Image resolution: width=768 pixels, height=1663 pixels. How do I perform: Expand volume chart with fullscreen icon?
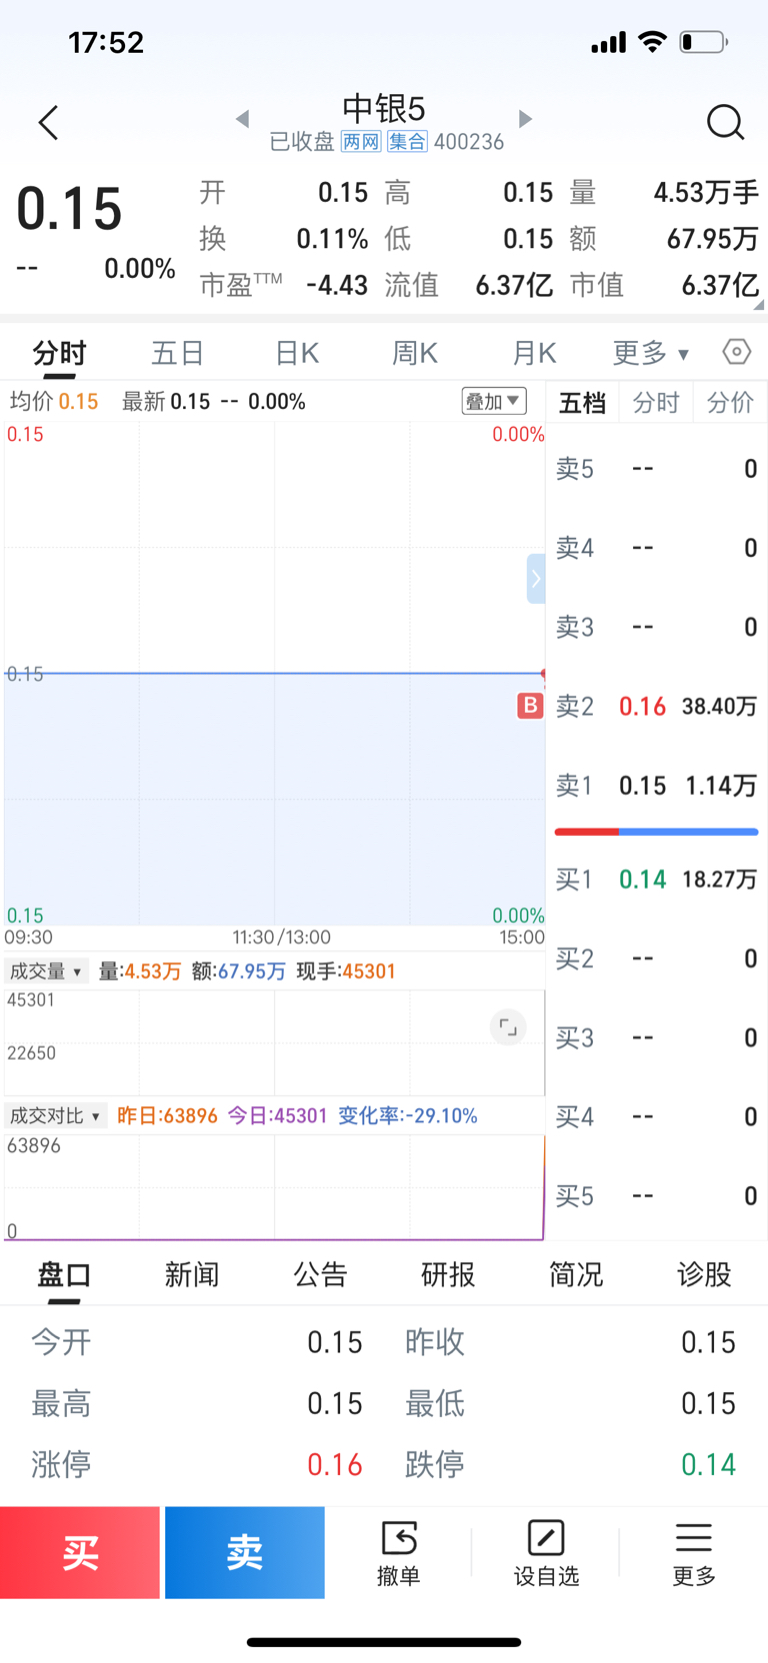pos(508,1027)
